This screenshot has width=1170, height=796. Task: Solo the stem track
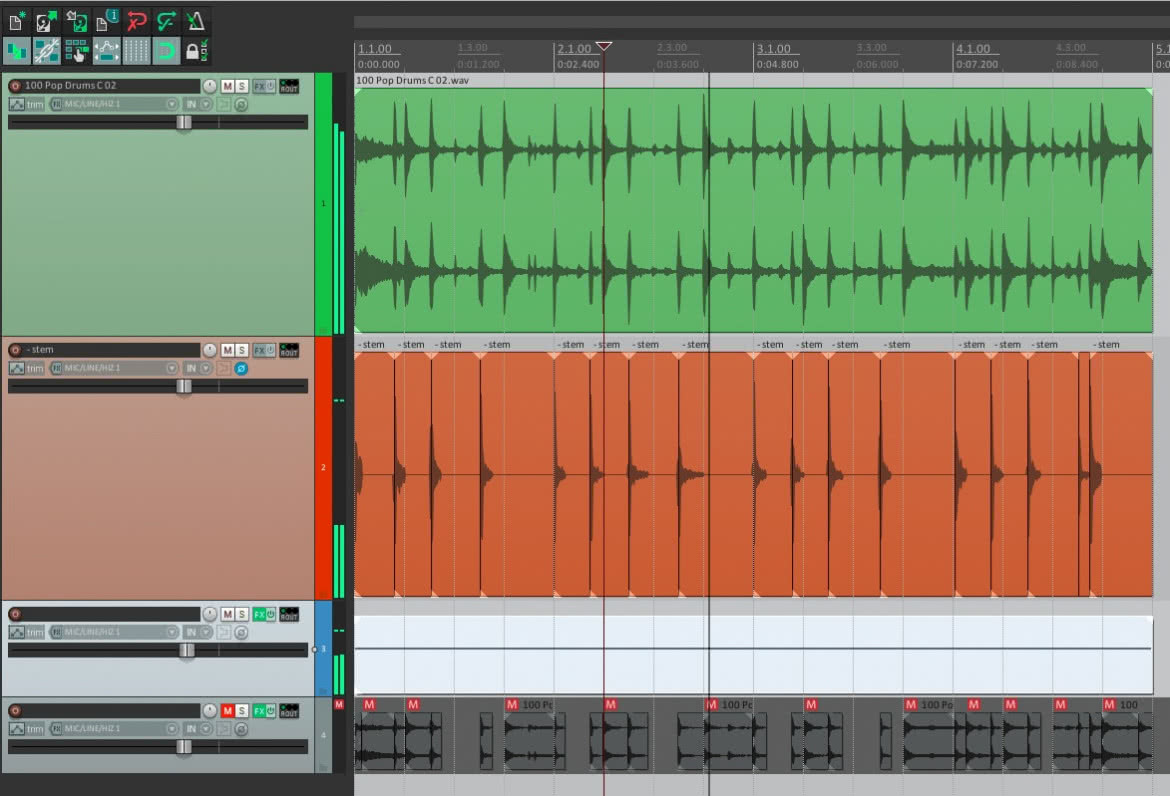coord(242,350)
